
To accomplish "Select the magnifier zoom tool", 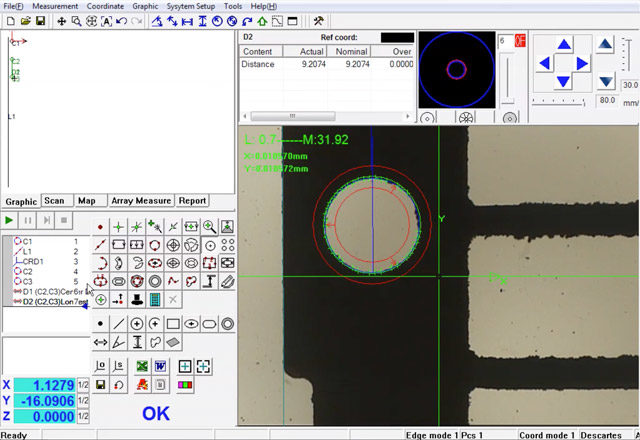I will [x=77, y=21].
